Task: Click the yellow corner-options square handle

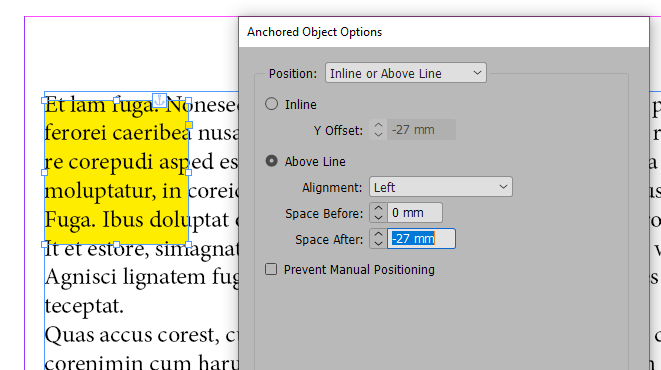Action: click(189, 125)
